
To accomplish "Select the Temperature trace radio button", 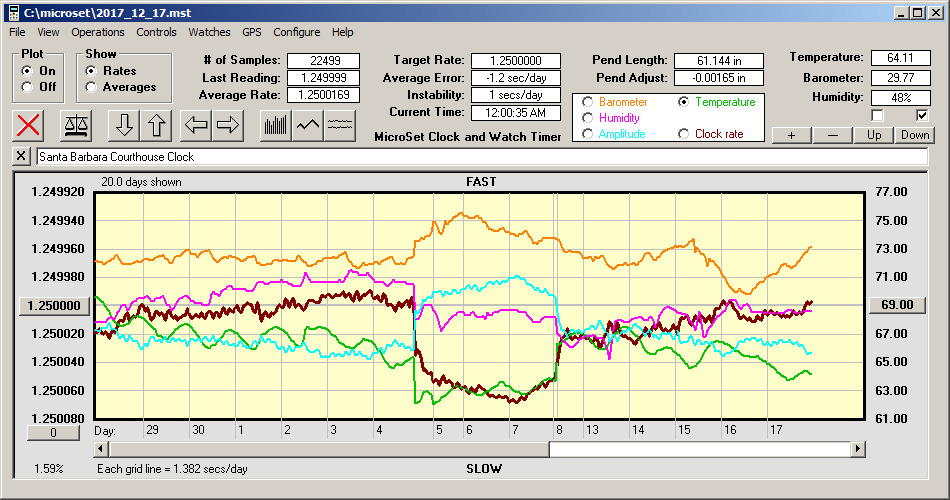I will pyautogui.click(x=683, y=102).
